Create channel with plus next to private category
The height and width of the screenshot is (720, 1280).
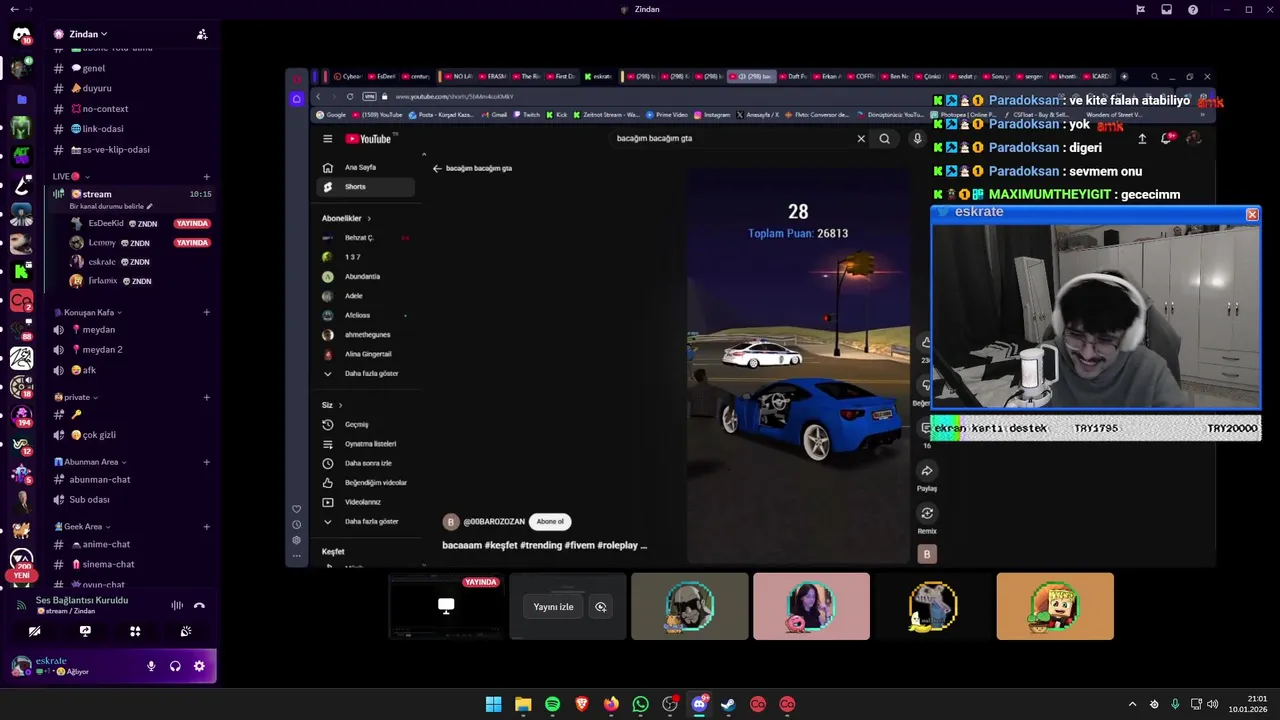[x=207, y=397]
